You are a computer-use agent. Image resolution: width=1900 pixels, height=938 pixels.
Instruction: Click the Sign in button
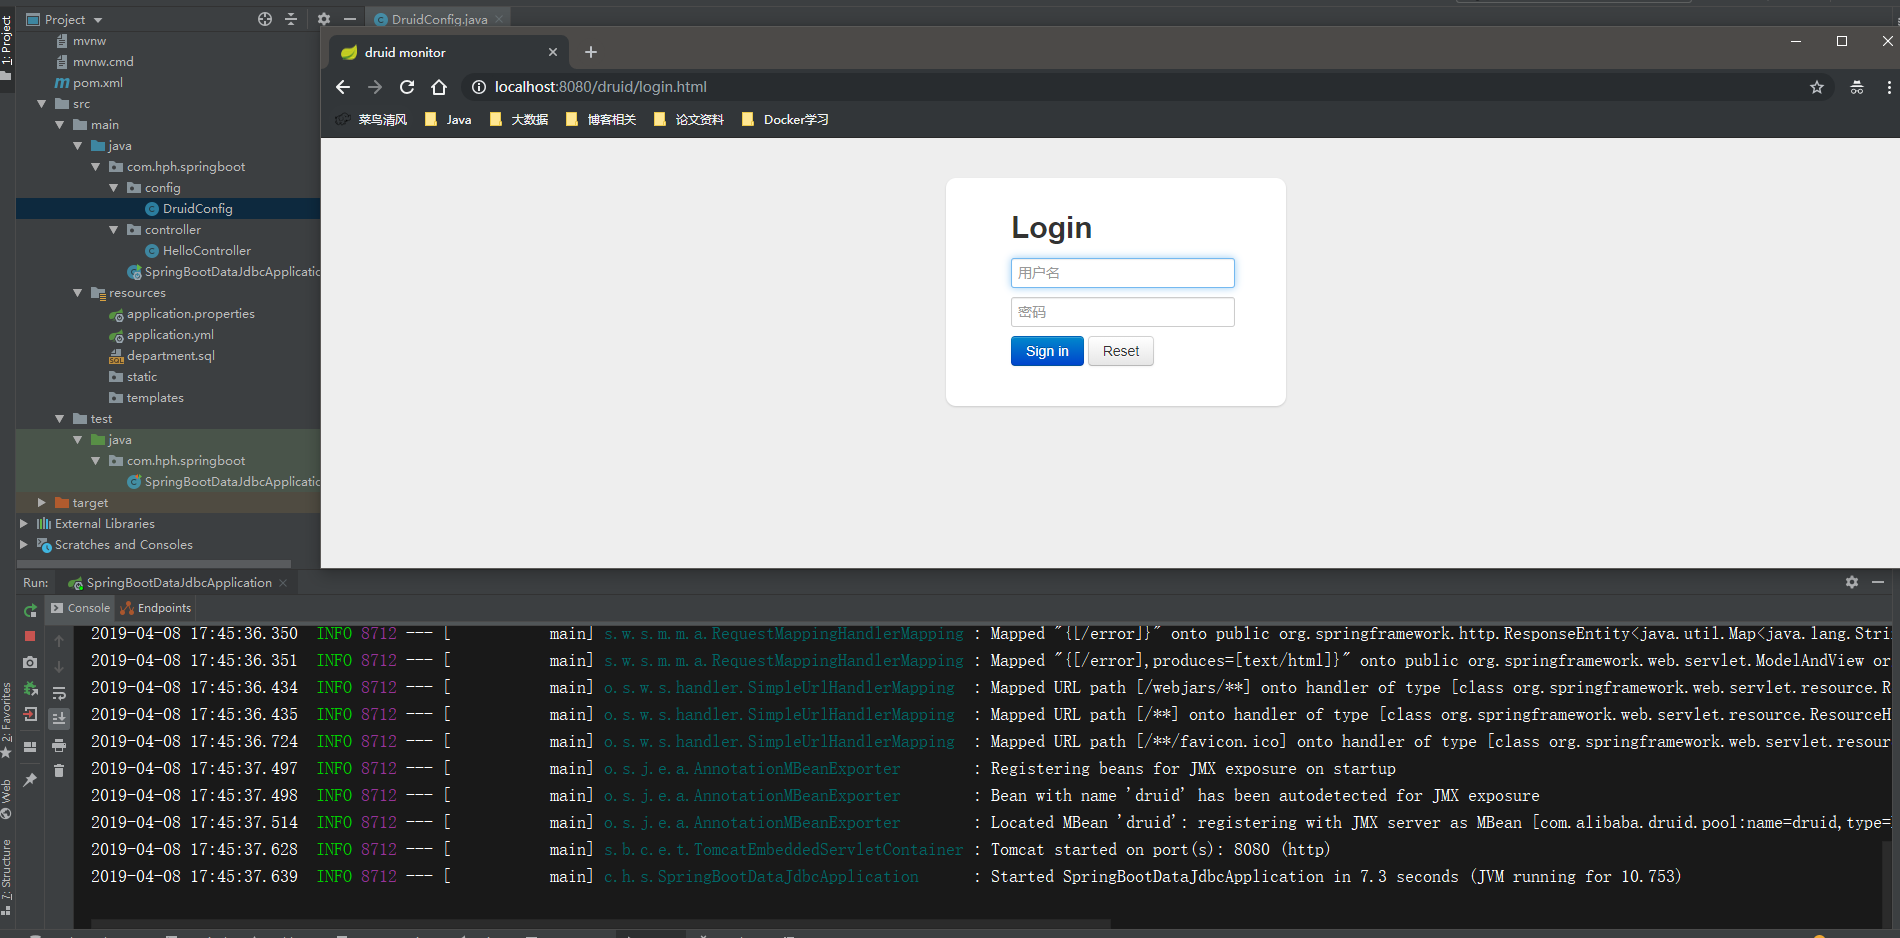[x=1047, y=351]
